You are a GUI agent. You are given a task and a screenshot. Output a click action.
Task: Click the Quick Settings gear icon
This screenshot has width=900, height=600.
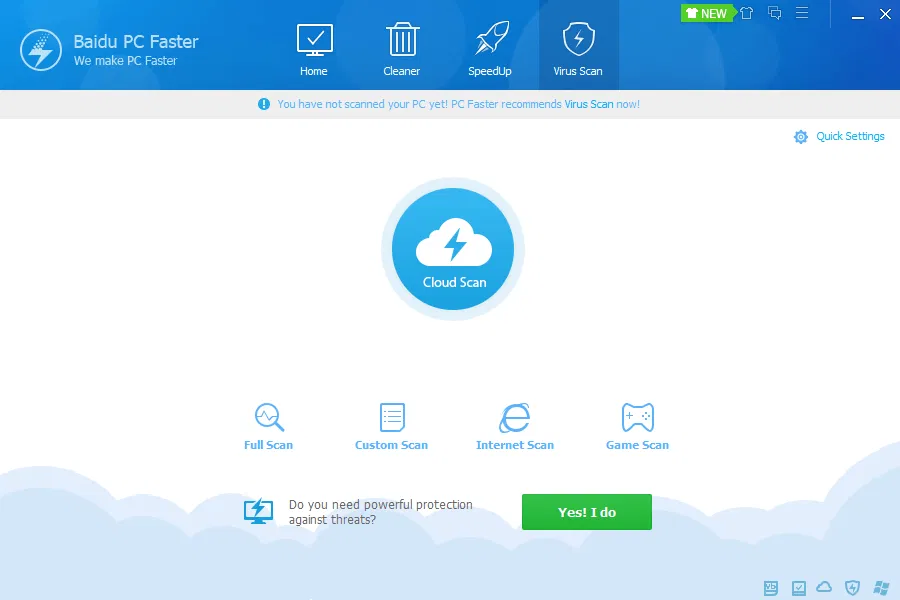(x=801, y=137)
